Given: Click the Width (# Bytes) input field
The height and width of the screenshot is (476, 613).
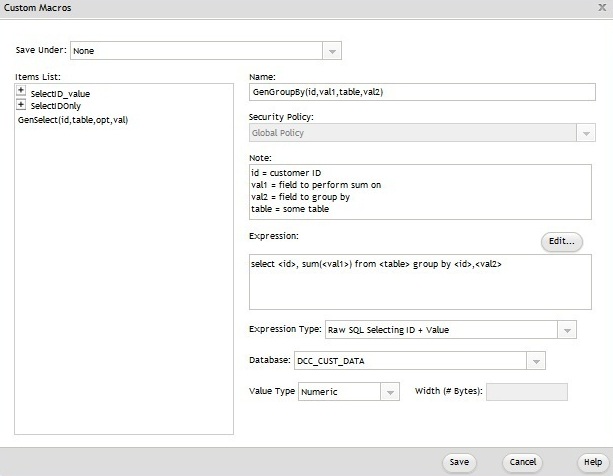Looking at the screenshot, I should pos(527,392).
